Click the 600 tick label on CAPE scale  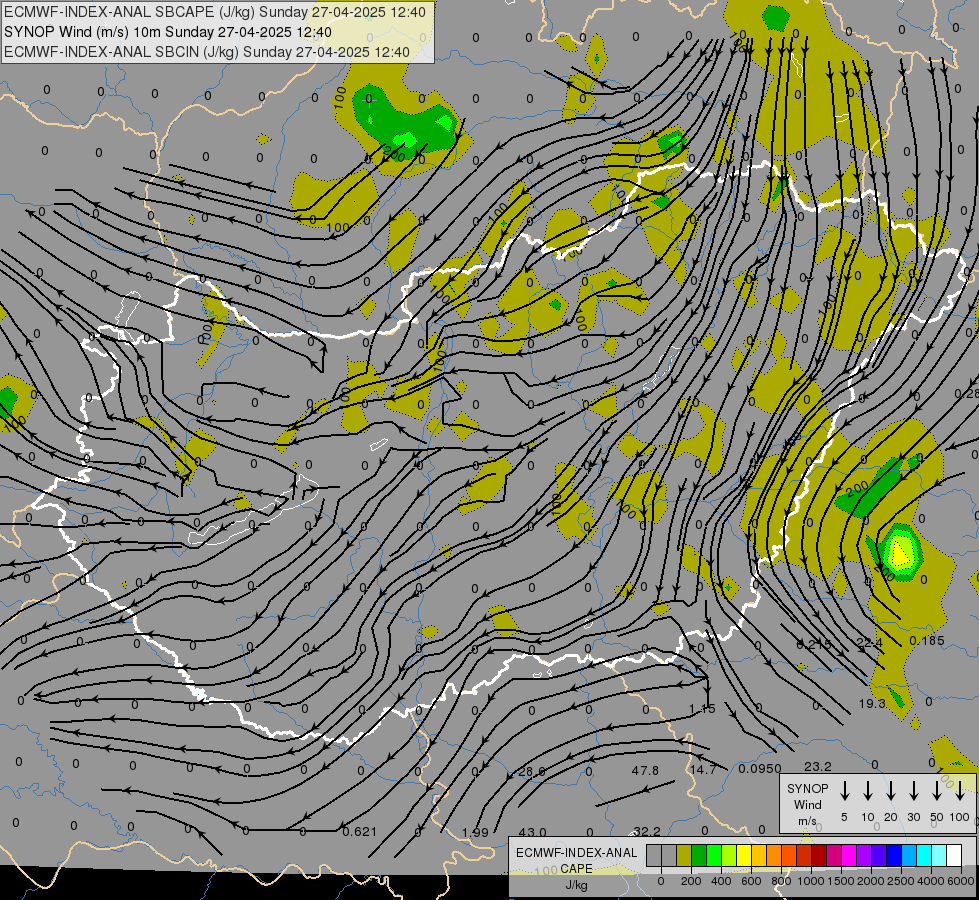pos(751,881)
